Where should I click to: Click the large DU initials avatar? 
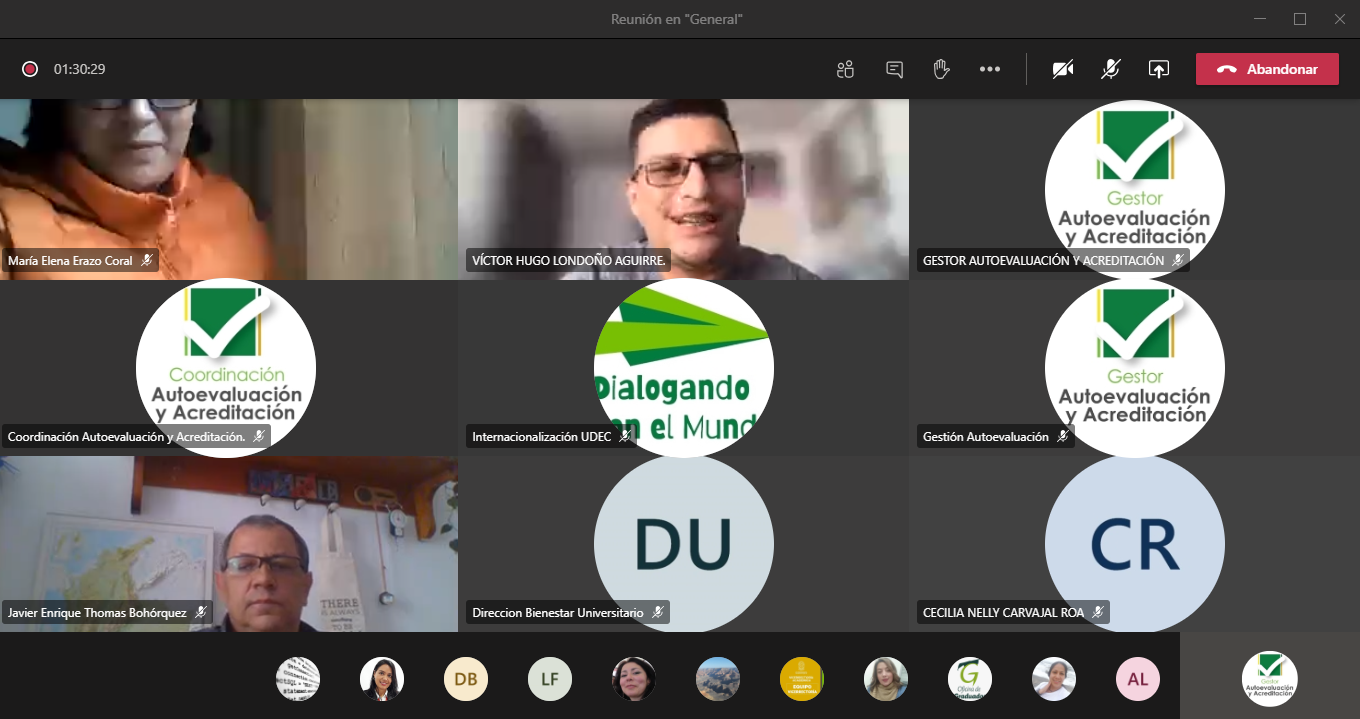684,543
